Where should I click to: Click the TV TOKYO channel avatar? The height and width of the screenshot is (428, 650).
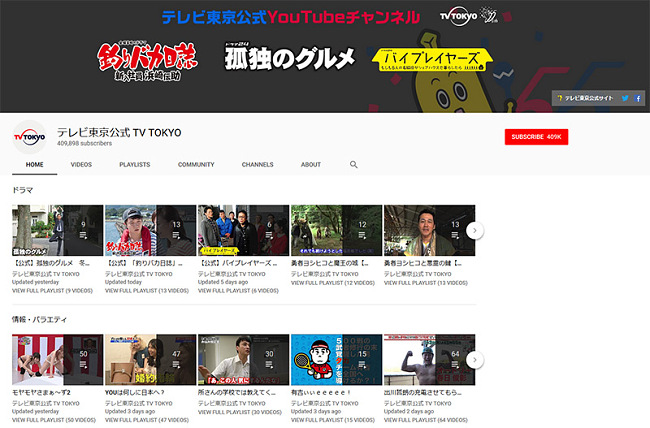[29, 137]
